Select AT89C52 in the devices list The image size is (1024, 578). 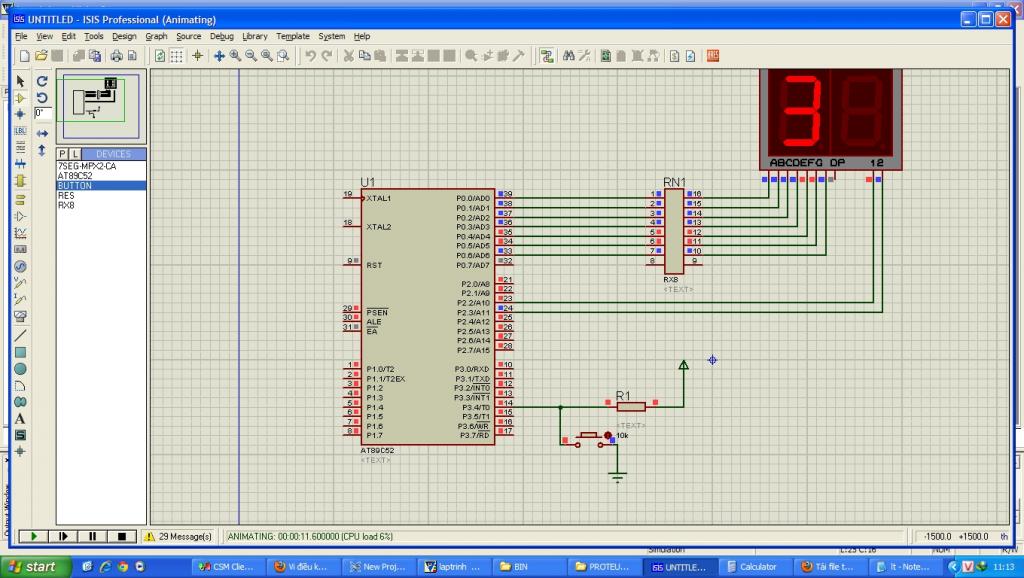tap(76, 175)
